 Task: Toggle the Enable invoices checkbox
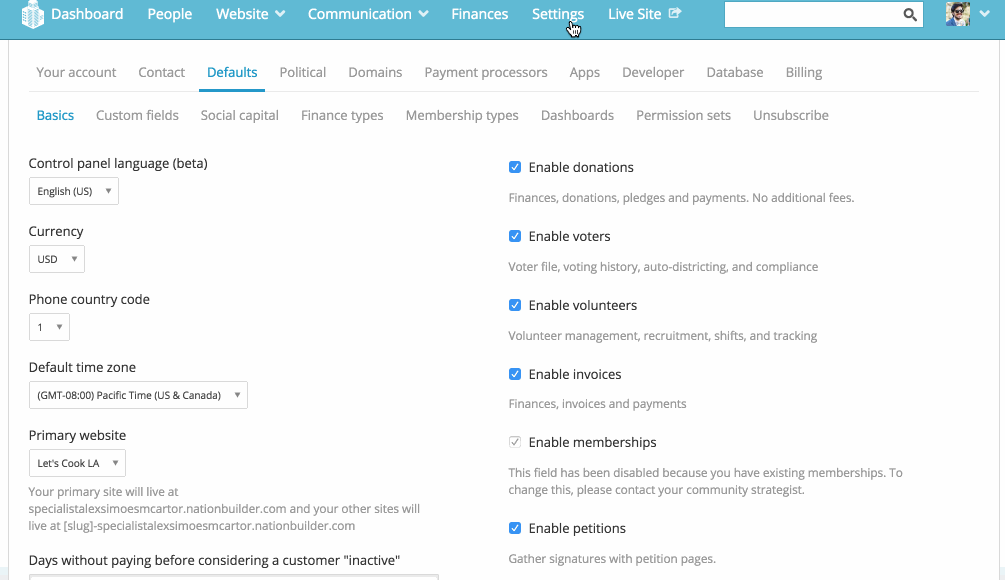515,374
